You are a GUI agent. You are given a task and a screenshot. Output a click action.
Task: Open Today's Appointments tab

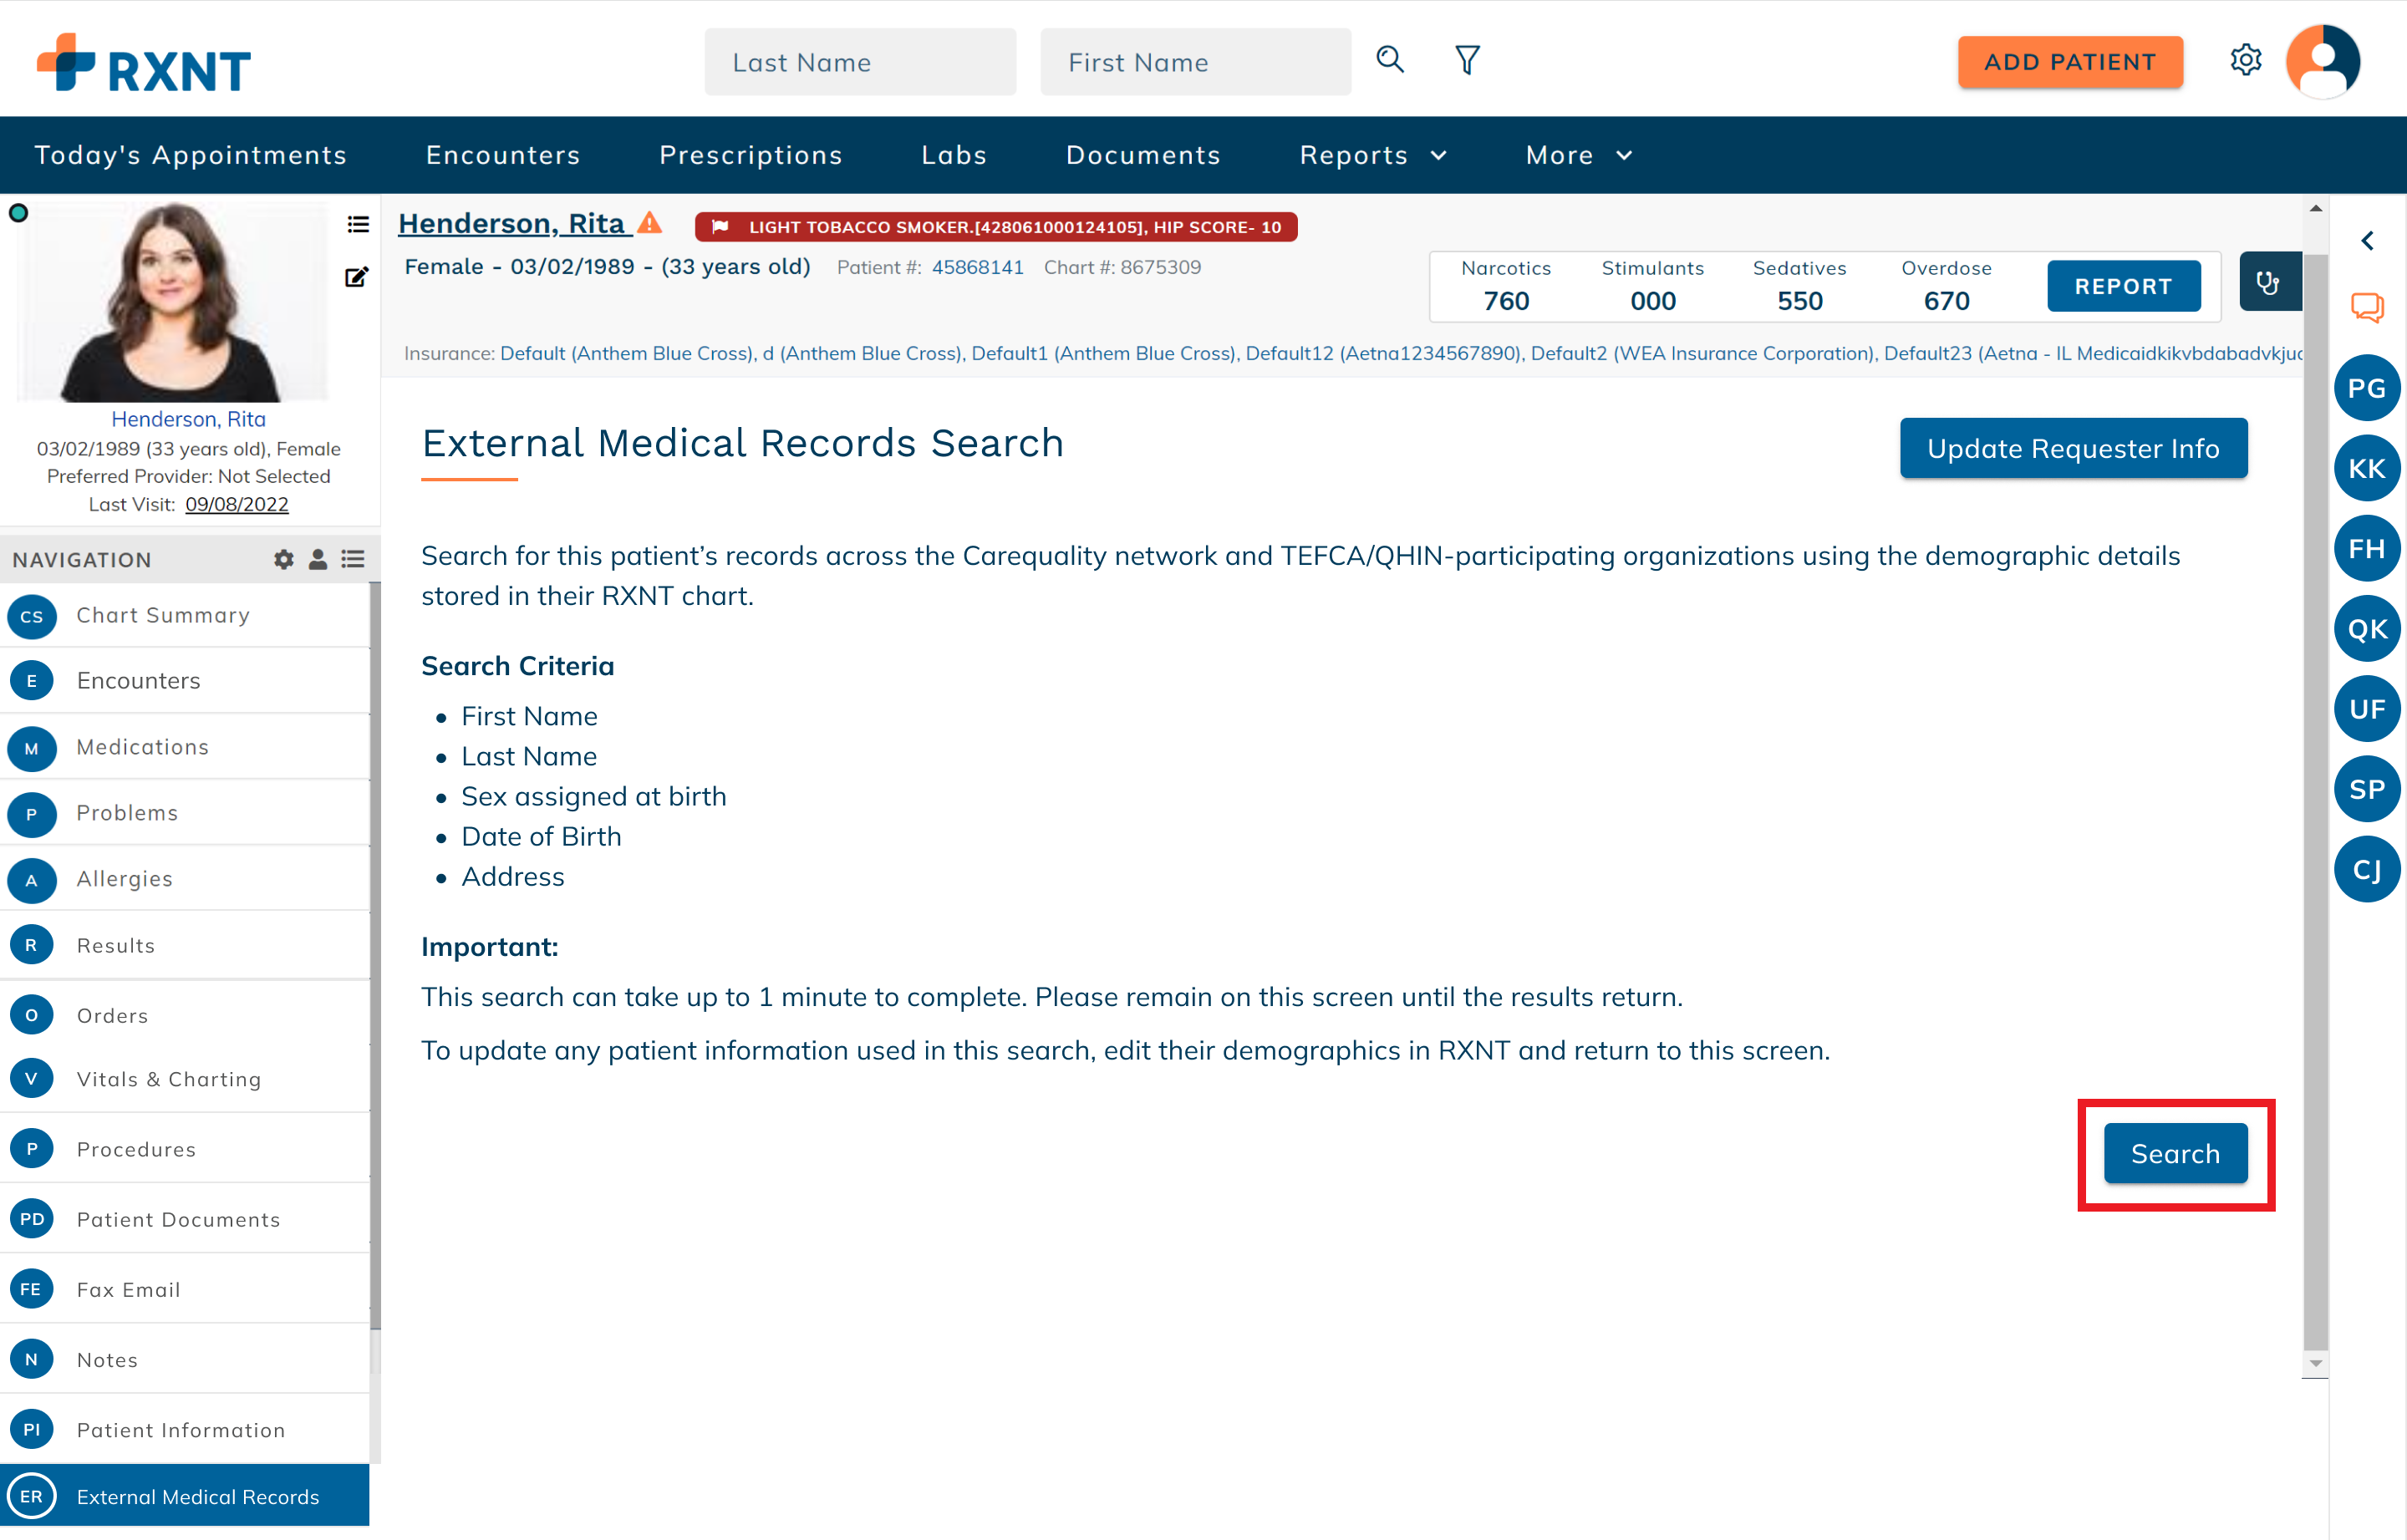[x=190, y=155]
